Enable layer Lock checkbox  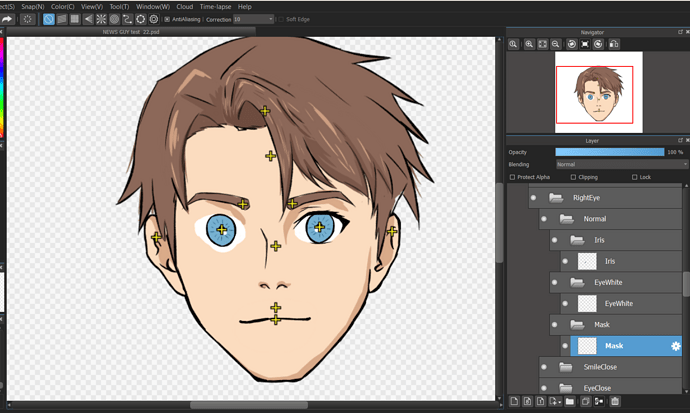tap(635, 177)
